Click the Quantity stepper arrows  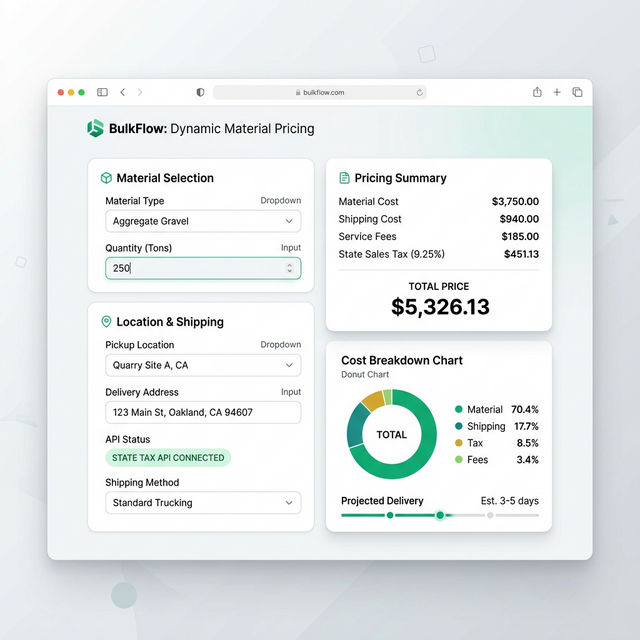(289, 268)
